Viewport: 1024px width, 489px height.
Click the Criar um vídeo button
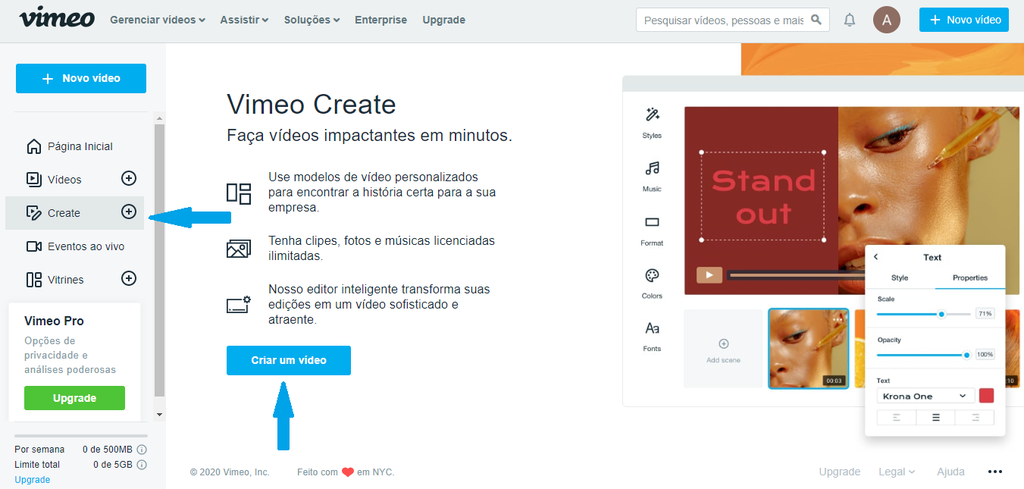pos(289,360)
